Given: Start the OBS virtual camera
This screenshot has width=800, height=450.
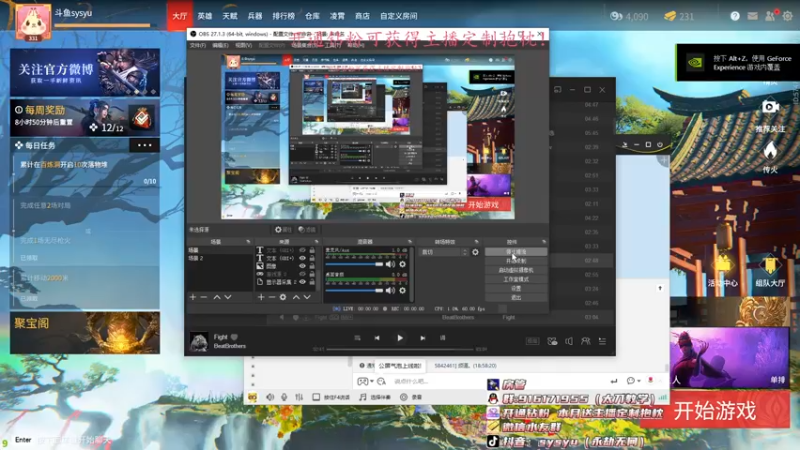Looking at the screenshot, I should [516, 270].
